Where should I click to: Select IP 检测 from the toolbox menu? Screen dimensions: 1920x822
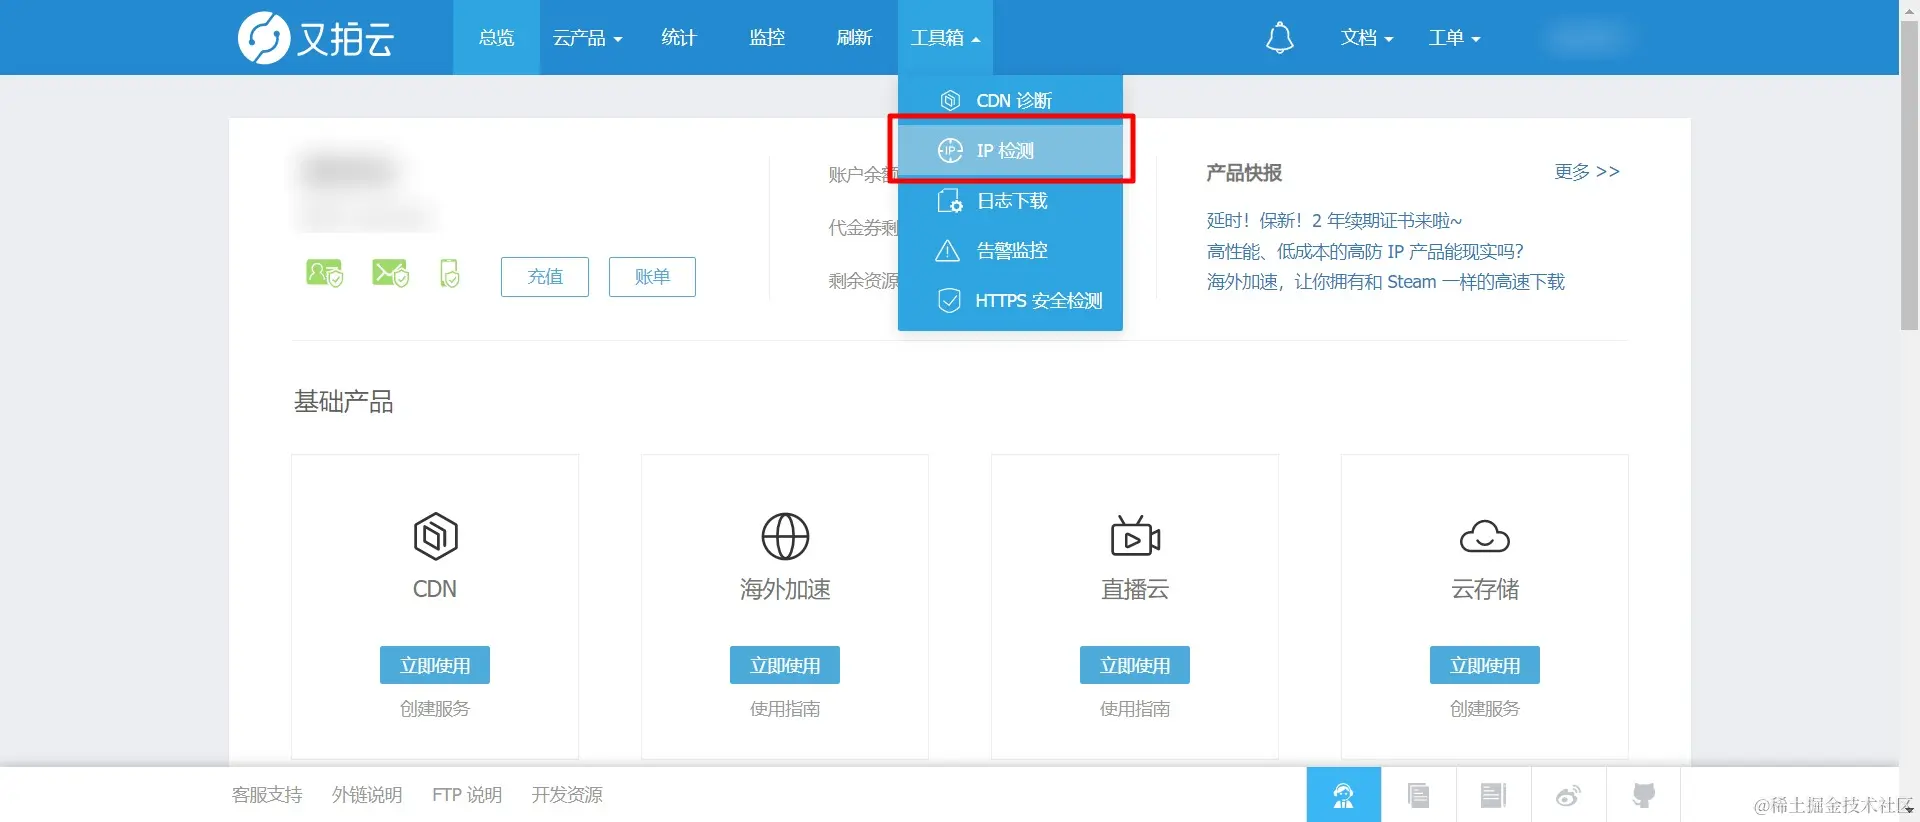pos(1010,150)
